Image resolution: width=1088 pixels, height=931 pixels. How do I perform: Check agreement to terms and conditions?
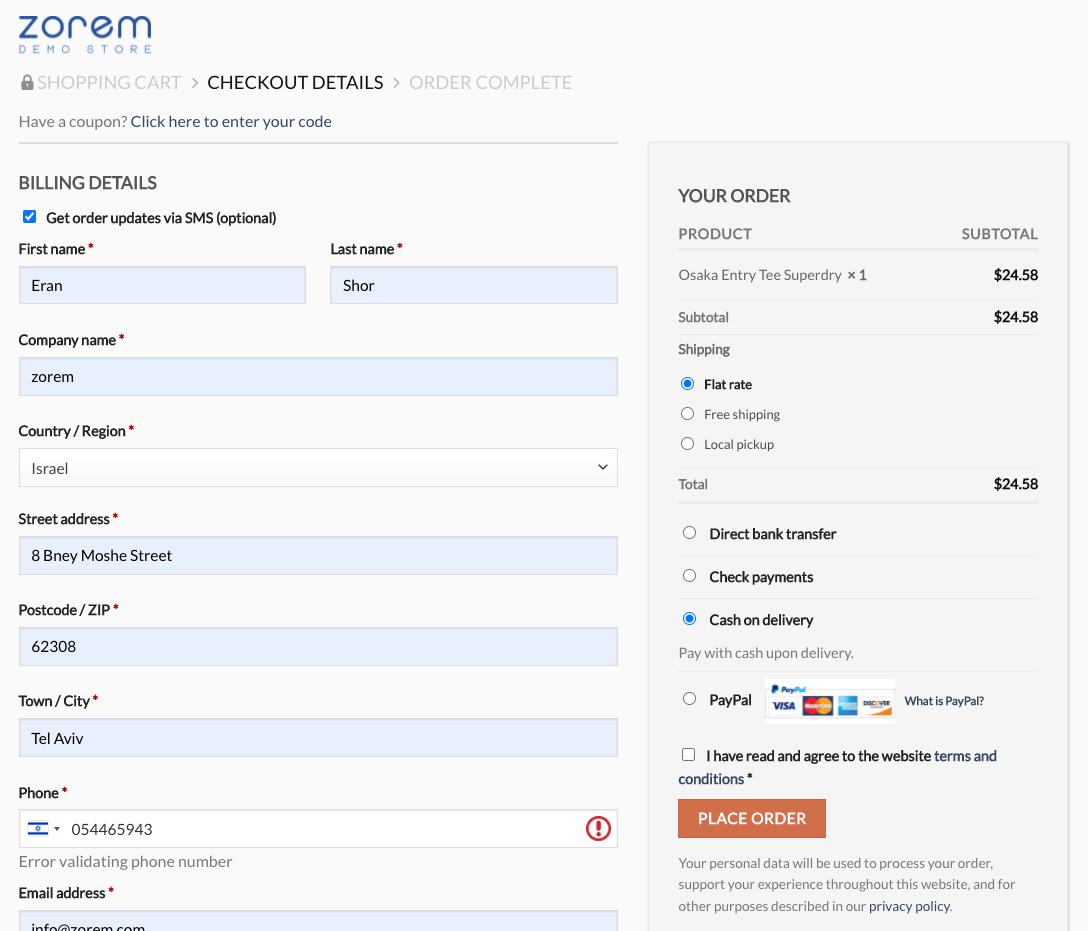(688, 754)
